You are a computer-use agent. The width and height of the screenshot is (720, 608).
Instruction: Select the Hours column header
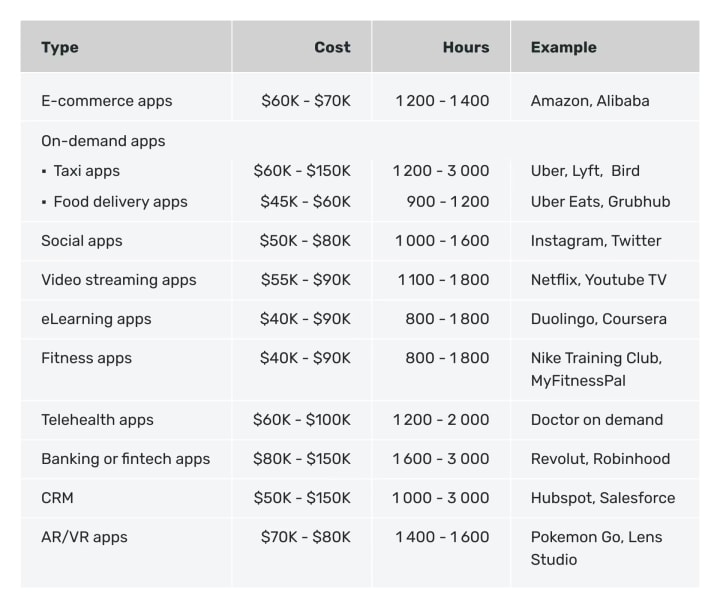(466, 47)
